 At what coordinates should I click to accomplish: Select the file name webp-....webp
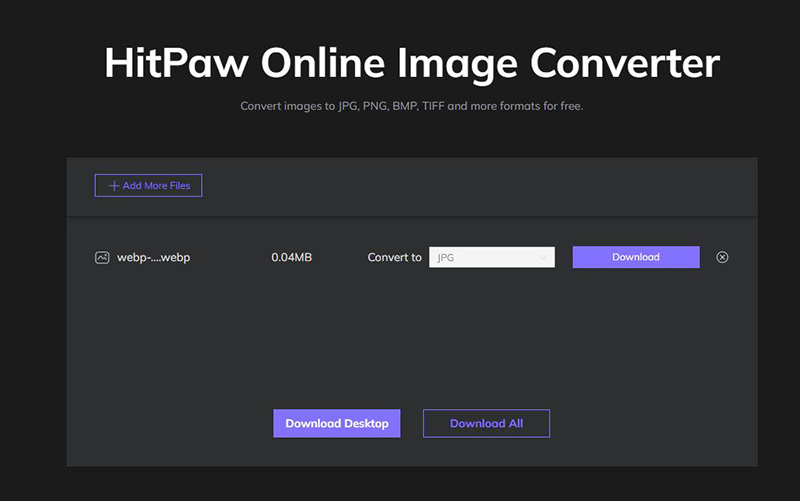[x=154, y=258]
